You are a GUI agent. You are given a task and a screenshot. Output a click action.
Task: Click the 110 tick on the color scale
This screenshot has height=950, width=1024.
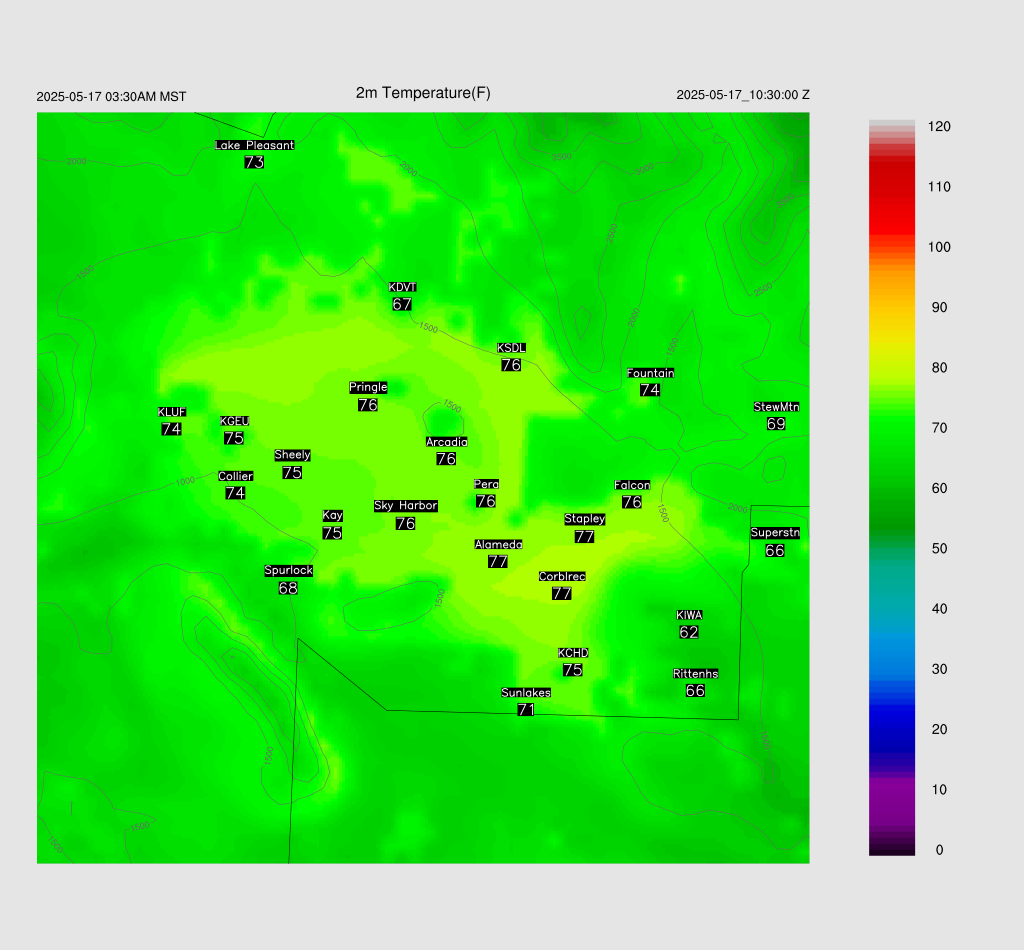(939, 187)
